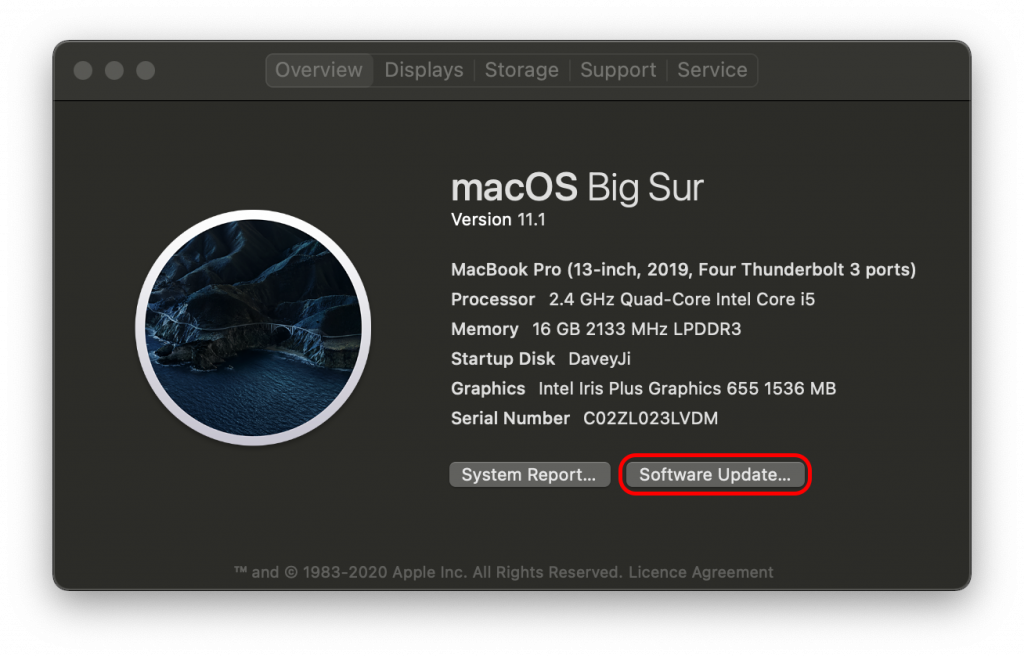
Task: Click the processor value 2.4 GHz Quad-Core Intel Core i5
Action: 682,299
